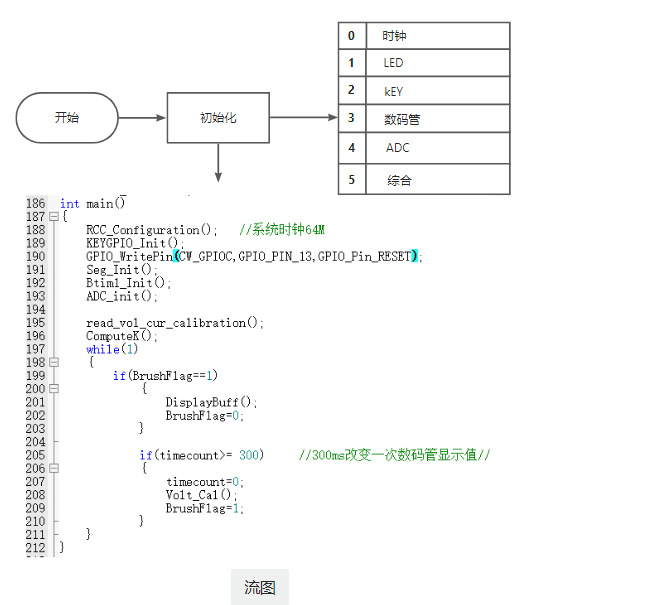
Task: Click table index cell 5
Action: 352,179
